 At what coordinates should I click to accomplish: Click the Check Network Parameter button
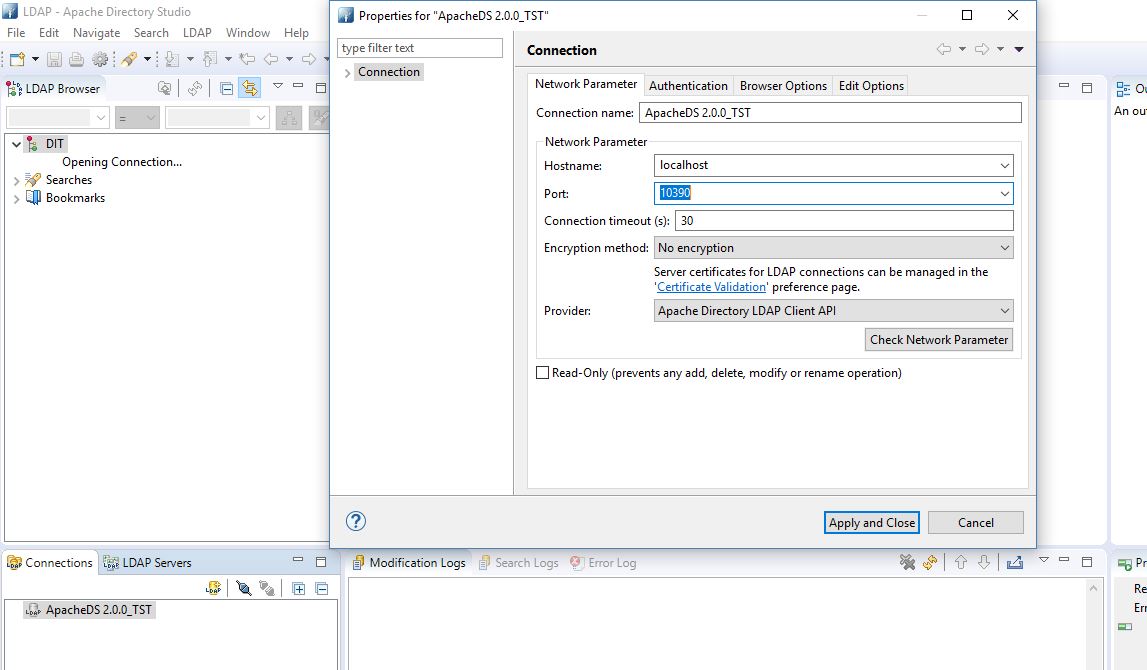click(938, 340)
